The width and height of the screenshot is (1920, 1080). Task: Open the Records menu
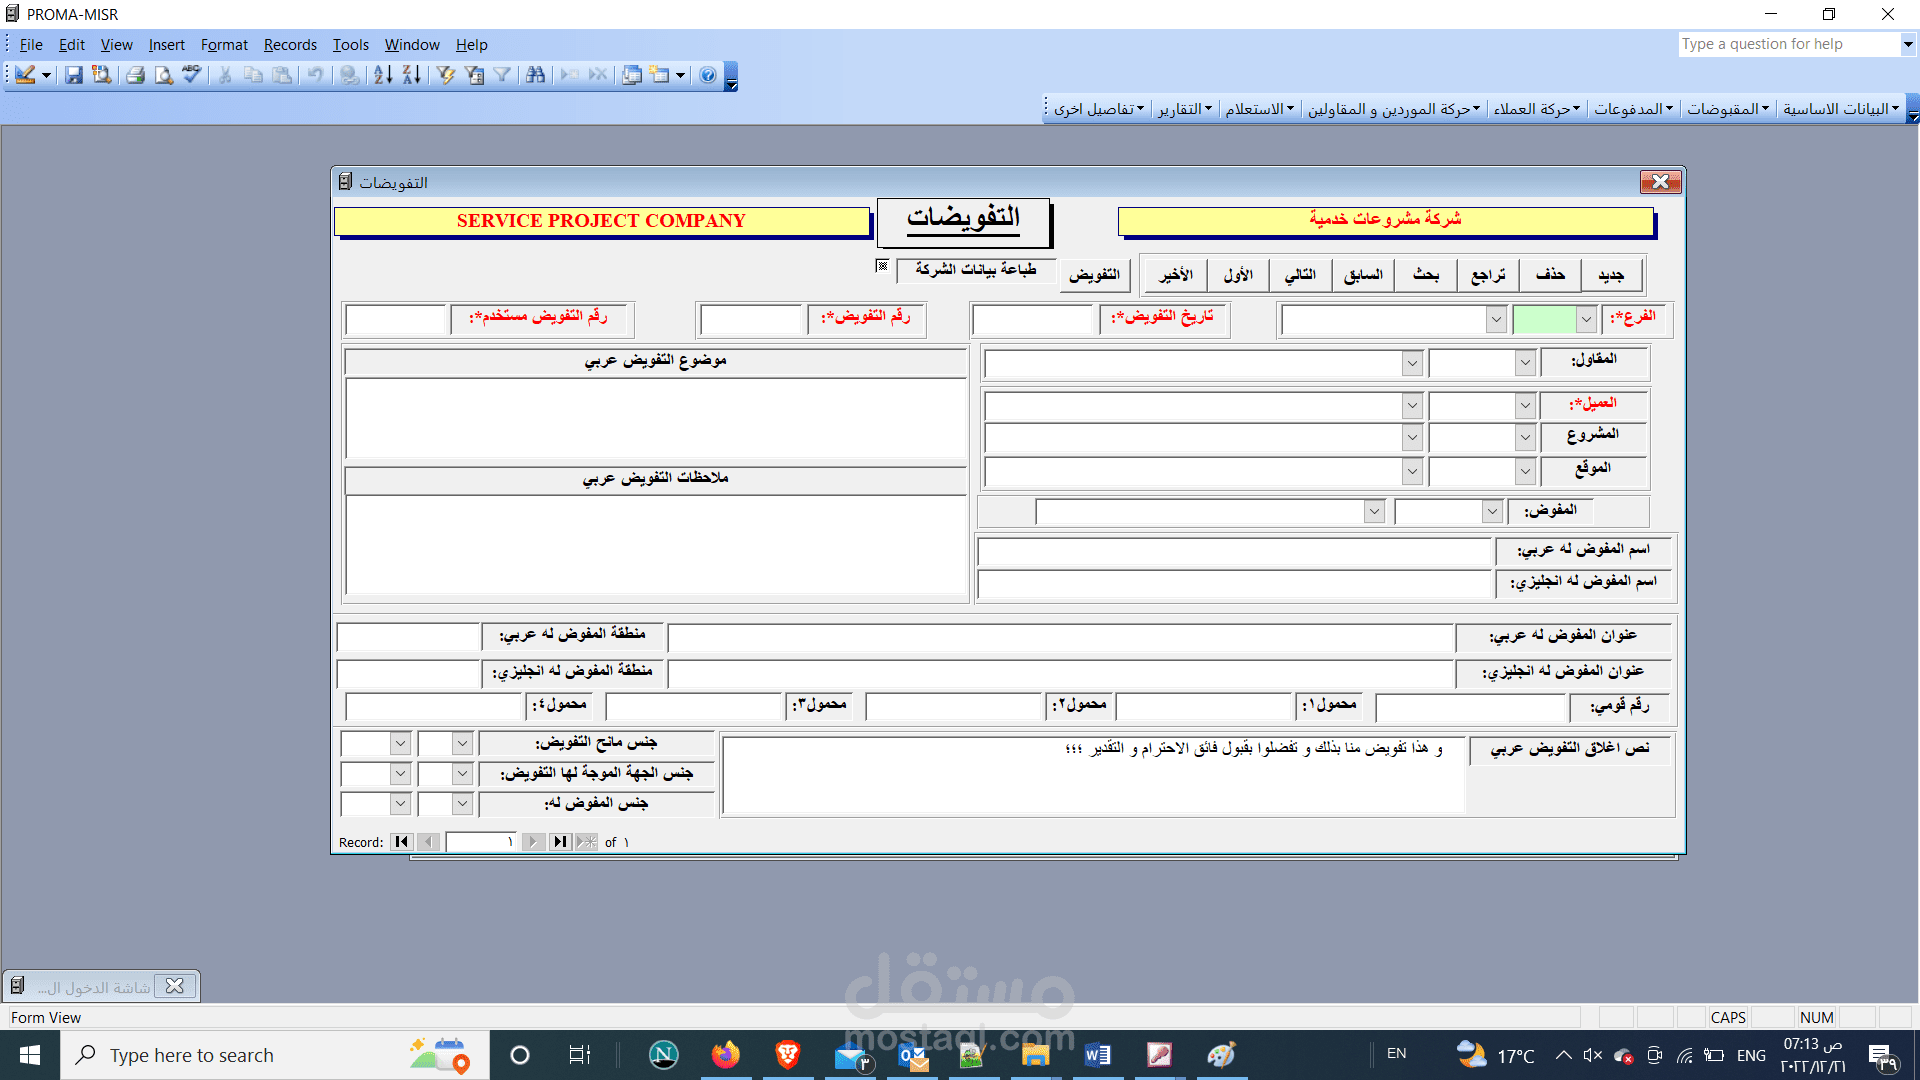coord(290,45)
